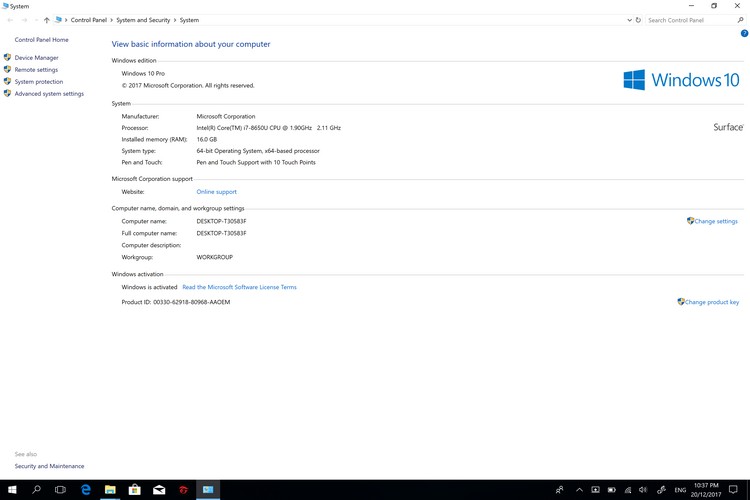Click the ENG language indicator
Screen dimensions: 750x500
[680, 490]
